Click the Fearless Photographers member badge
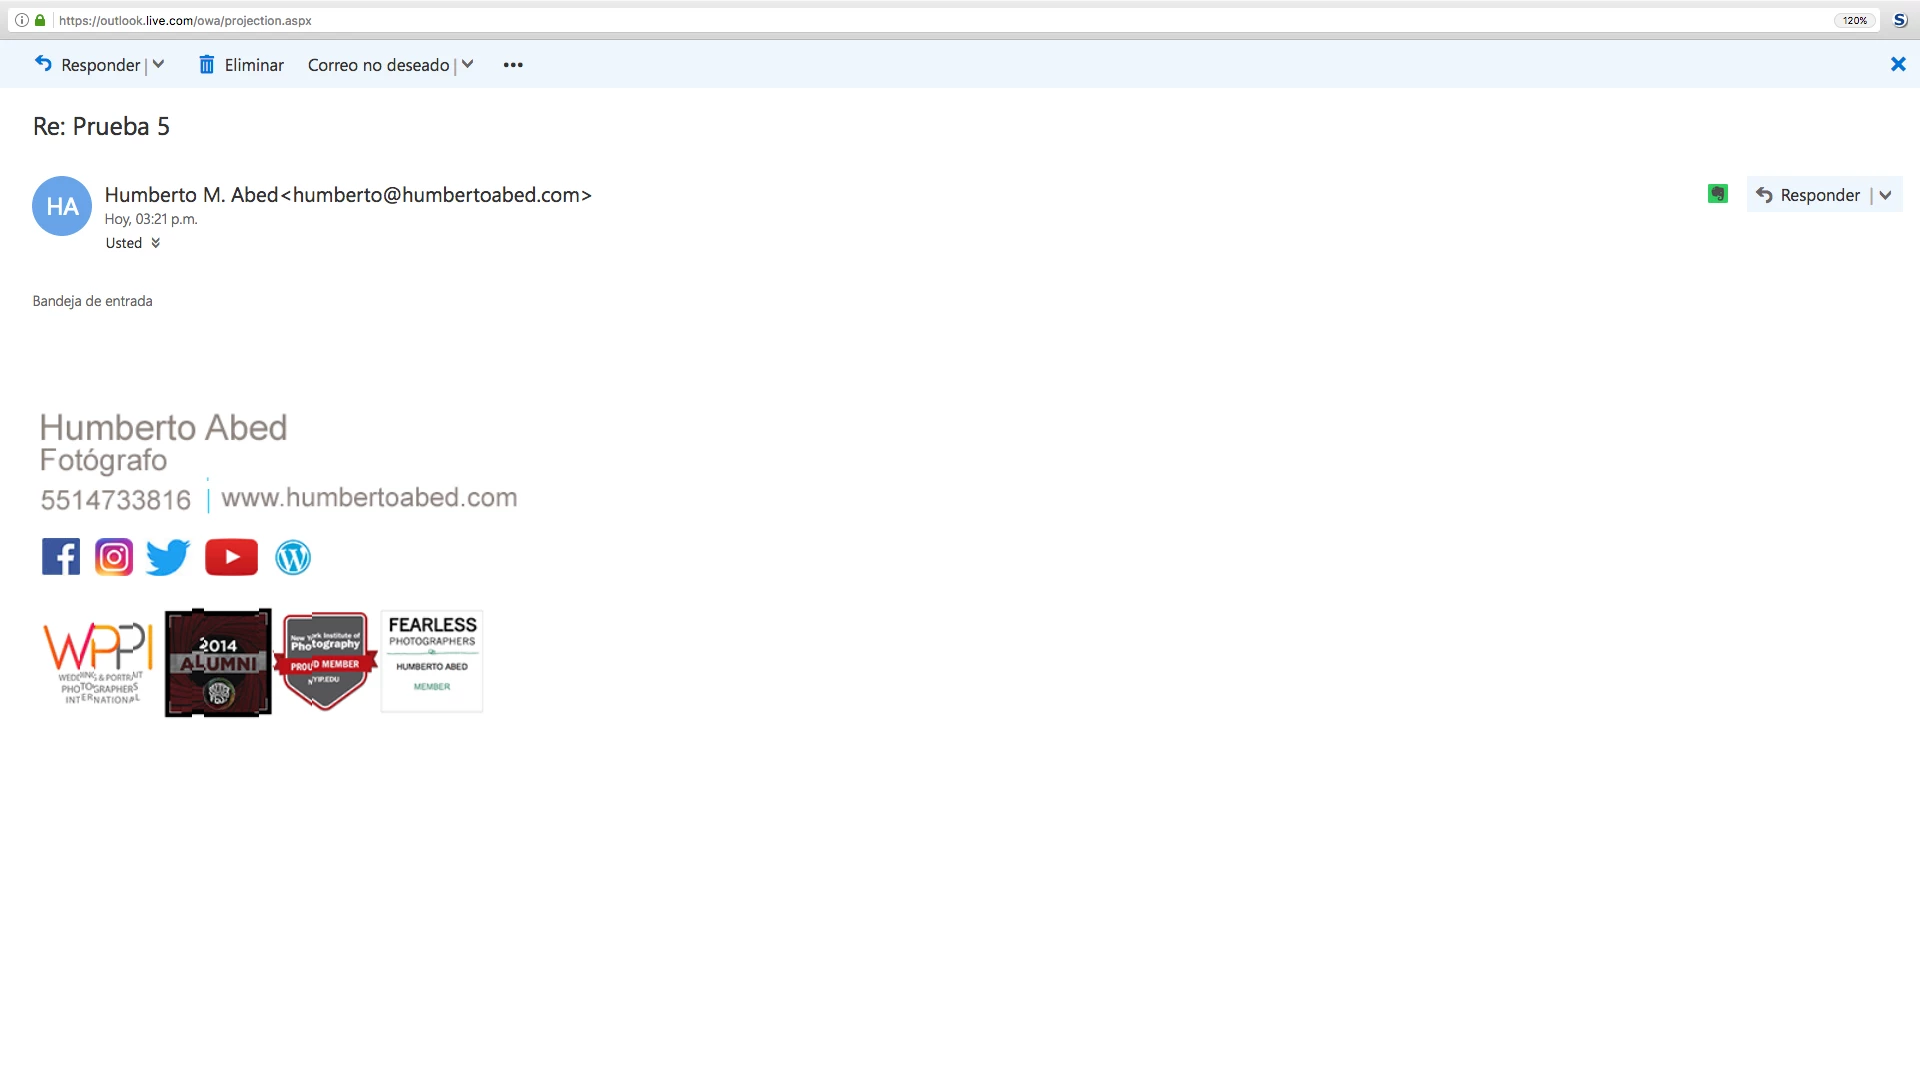 432,661
